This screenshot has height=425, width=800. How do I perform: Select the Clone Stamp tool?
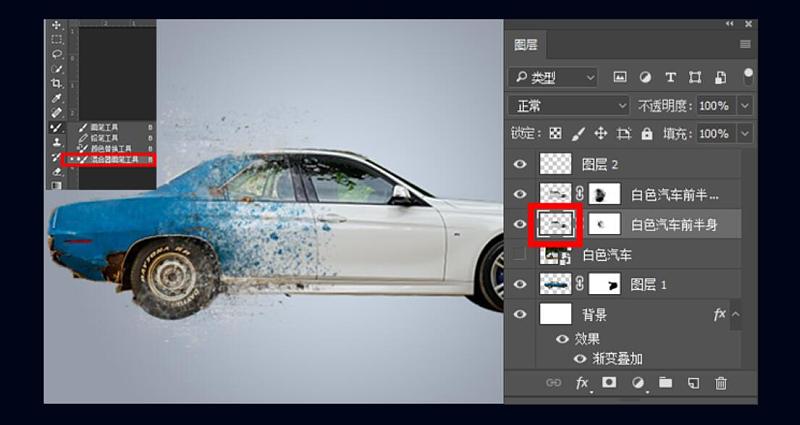click(57, 142)
